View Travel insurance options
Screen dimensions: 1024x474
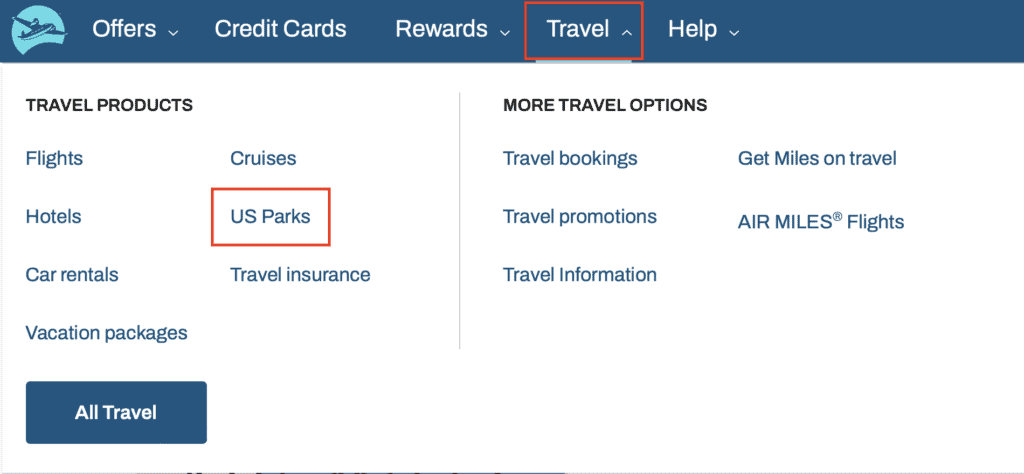tap(300, 274)
